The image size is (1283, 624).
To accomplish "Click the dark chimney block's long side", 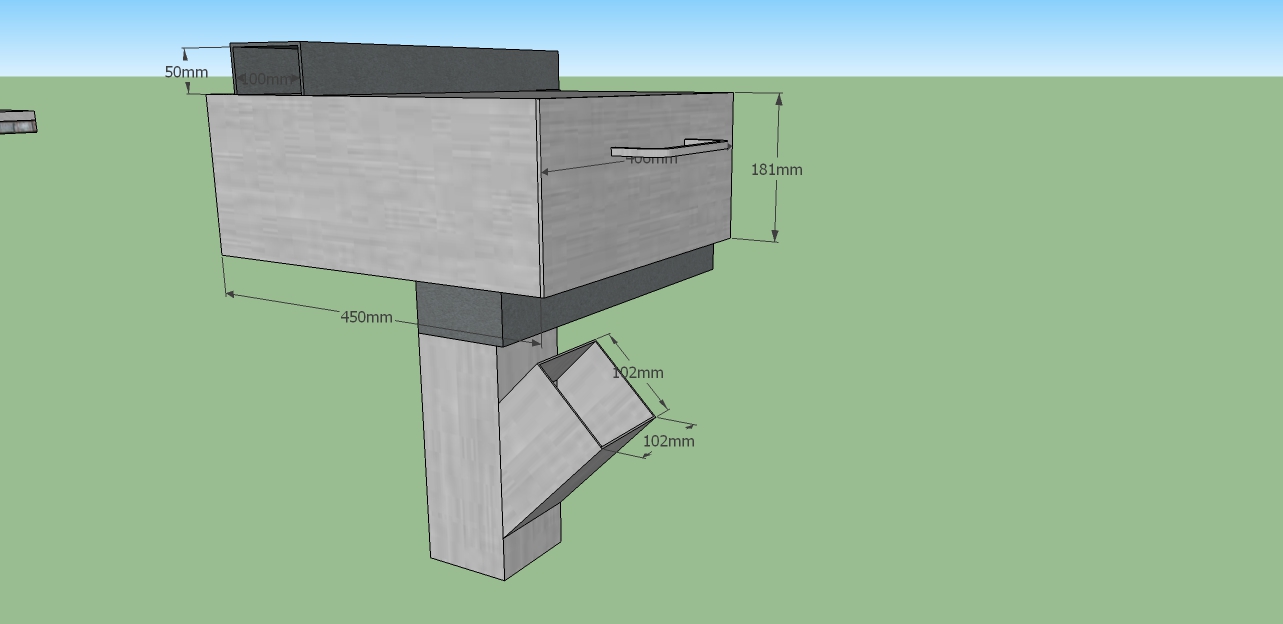I will coord(430,70).
